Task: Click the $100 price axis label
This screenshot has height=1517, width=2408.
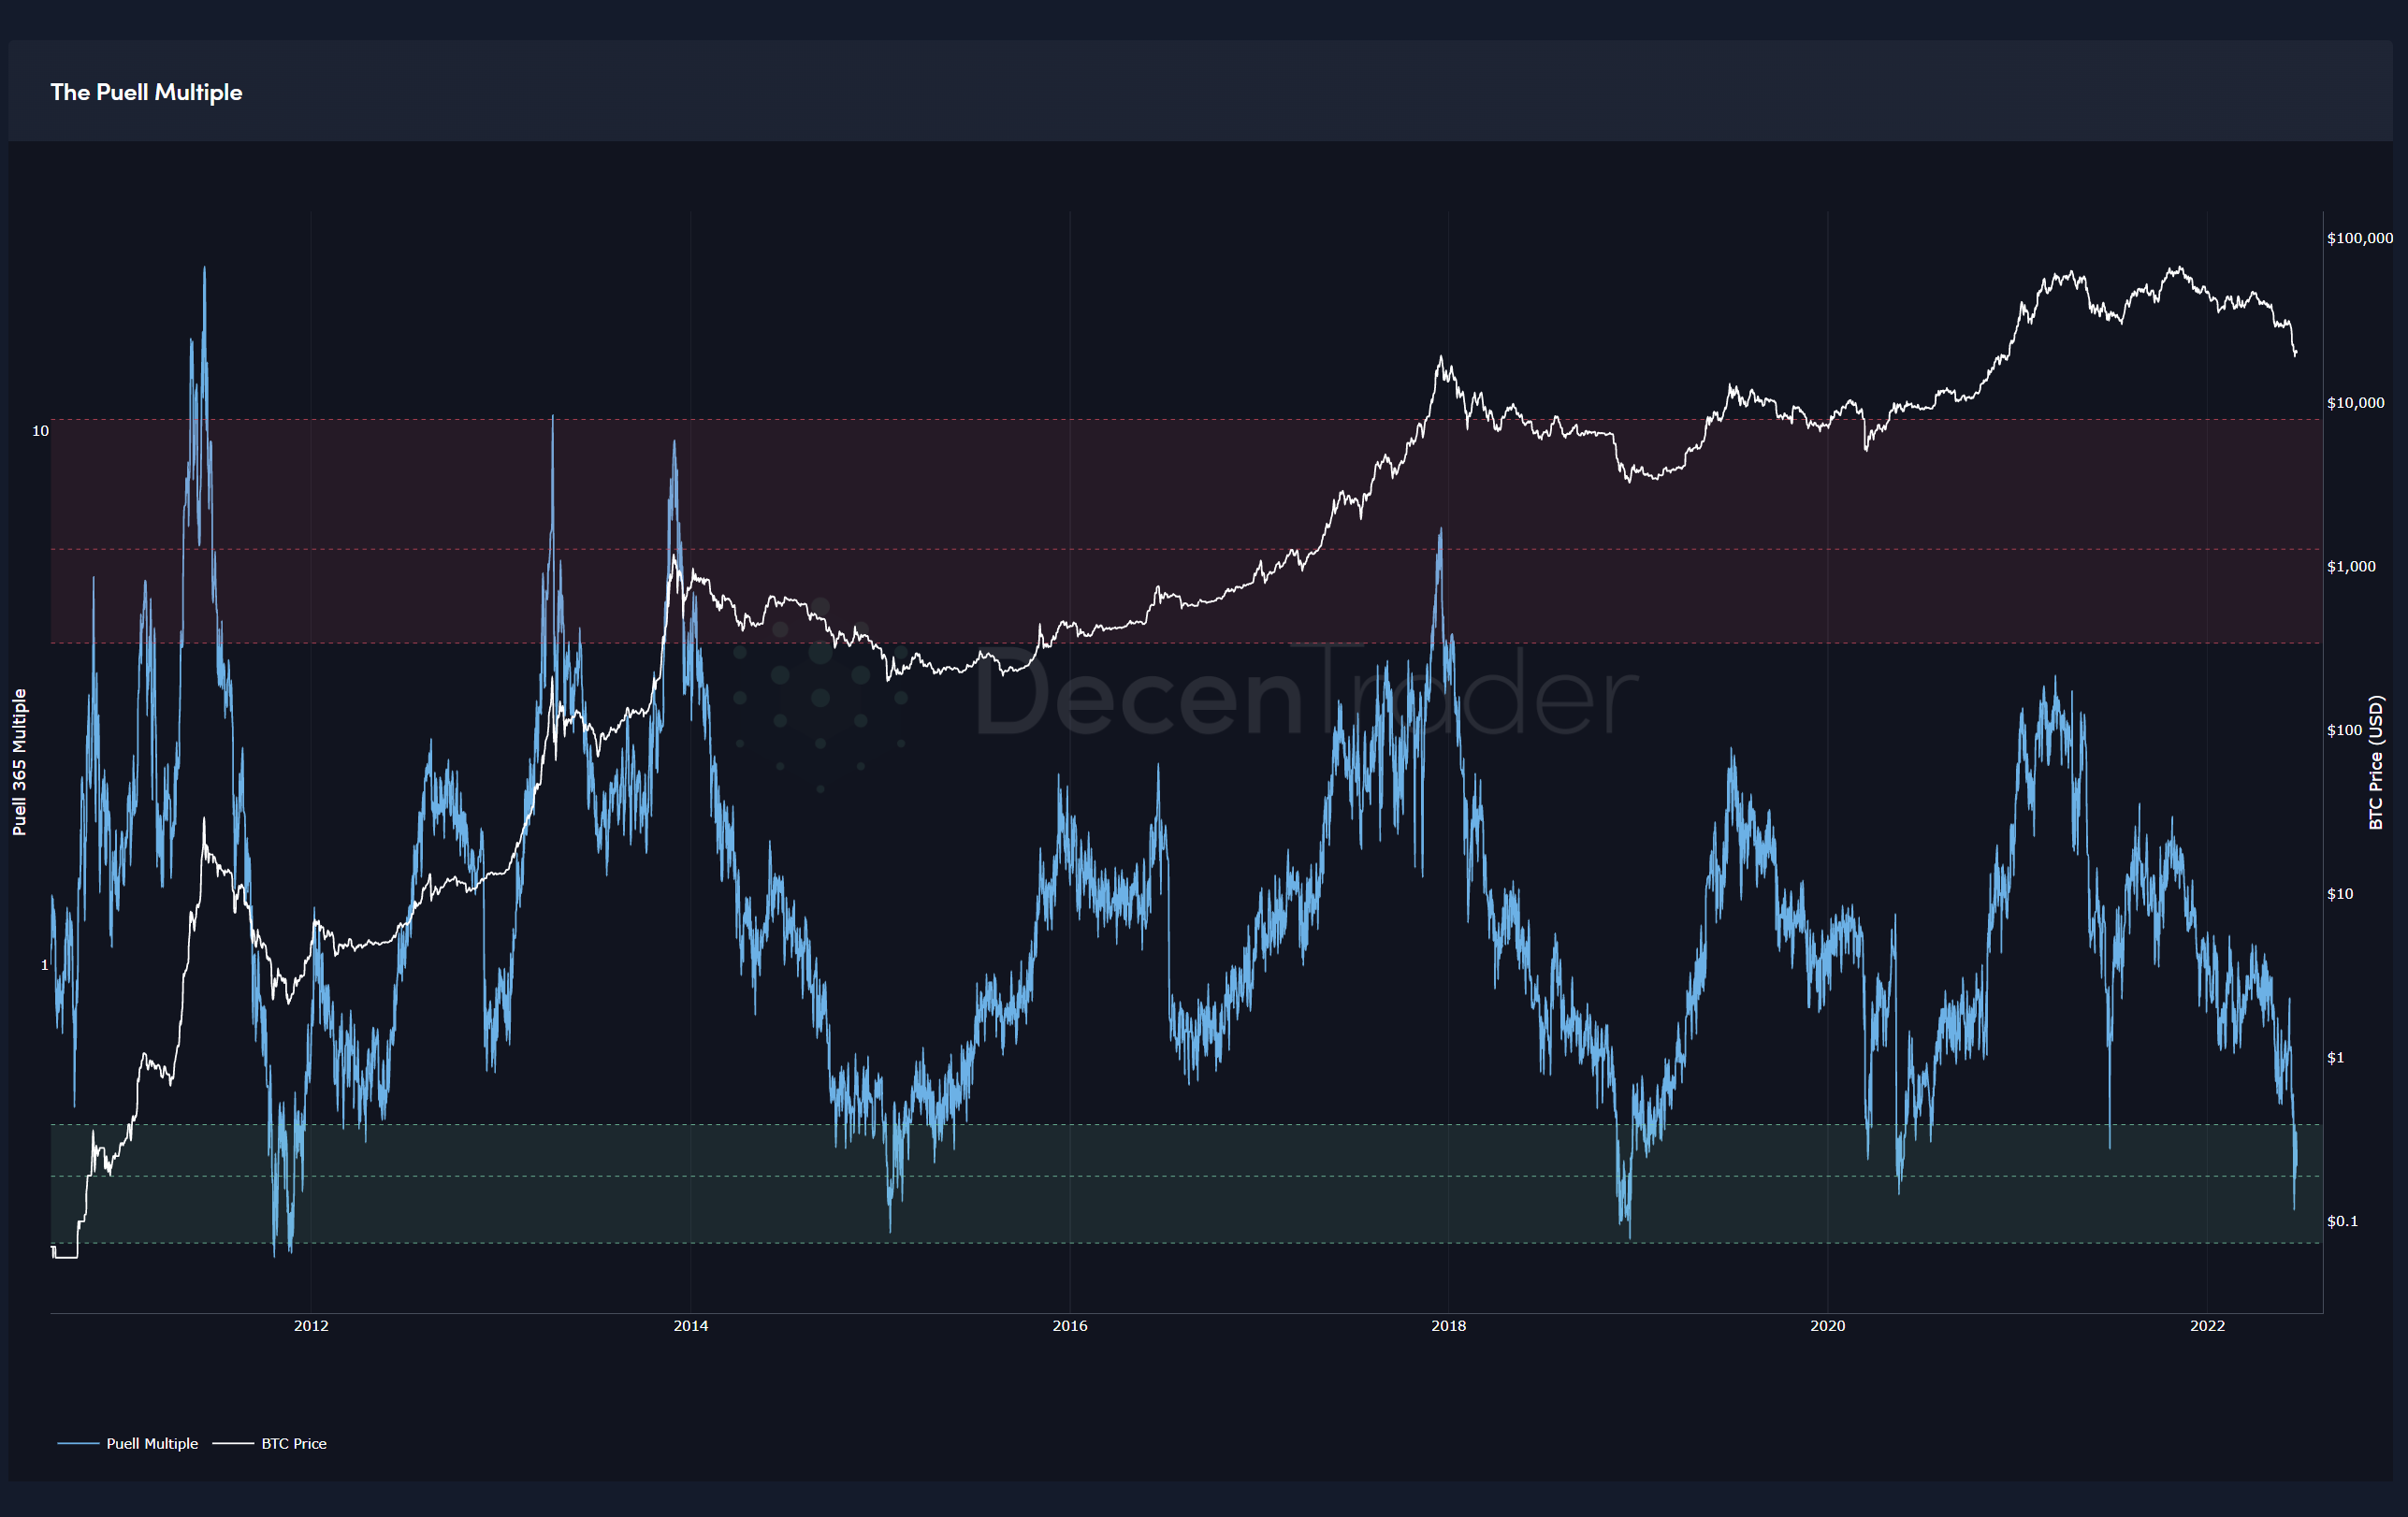Action: [2346, 730]
